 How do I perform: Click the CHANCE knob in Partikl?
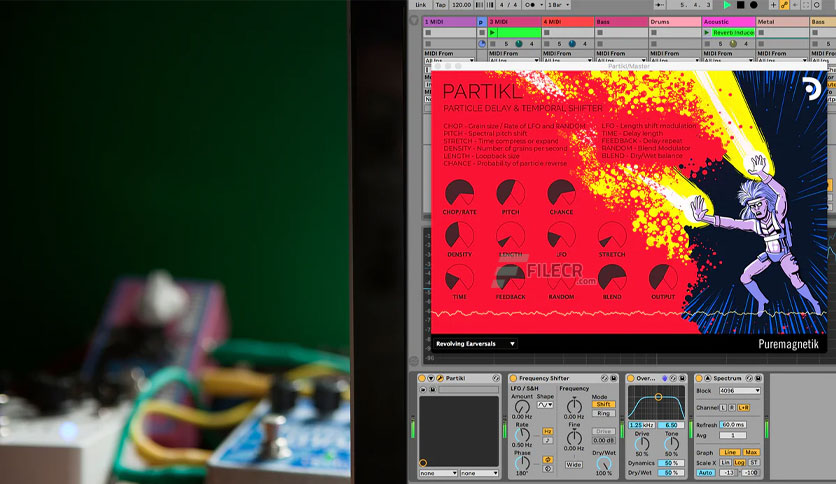click(561, 192)
